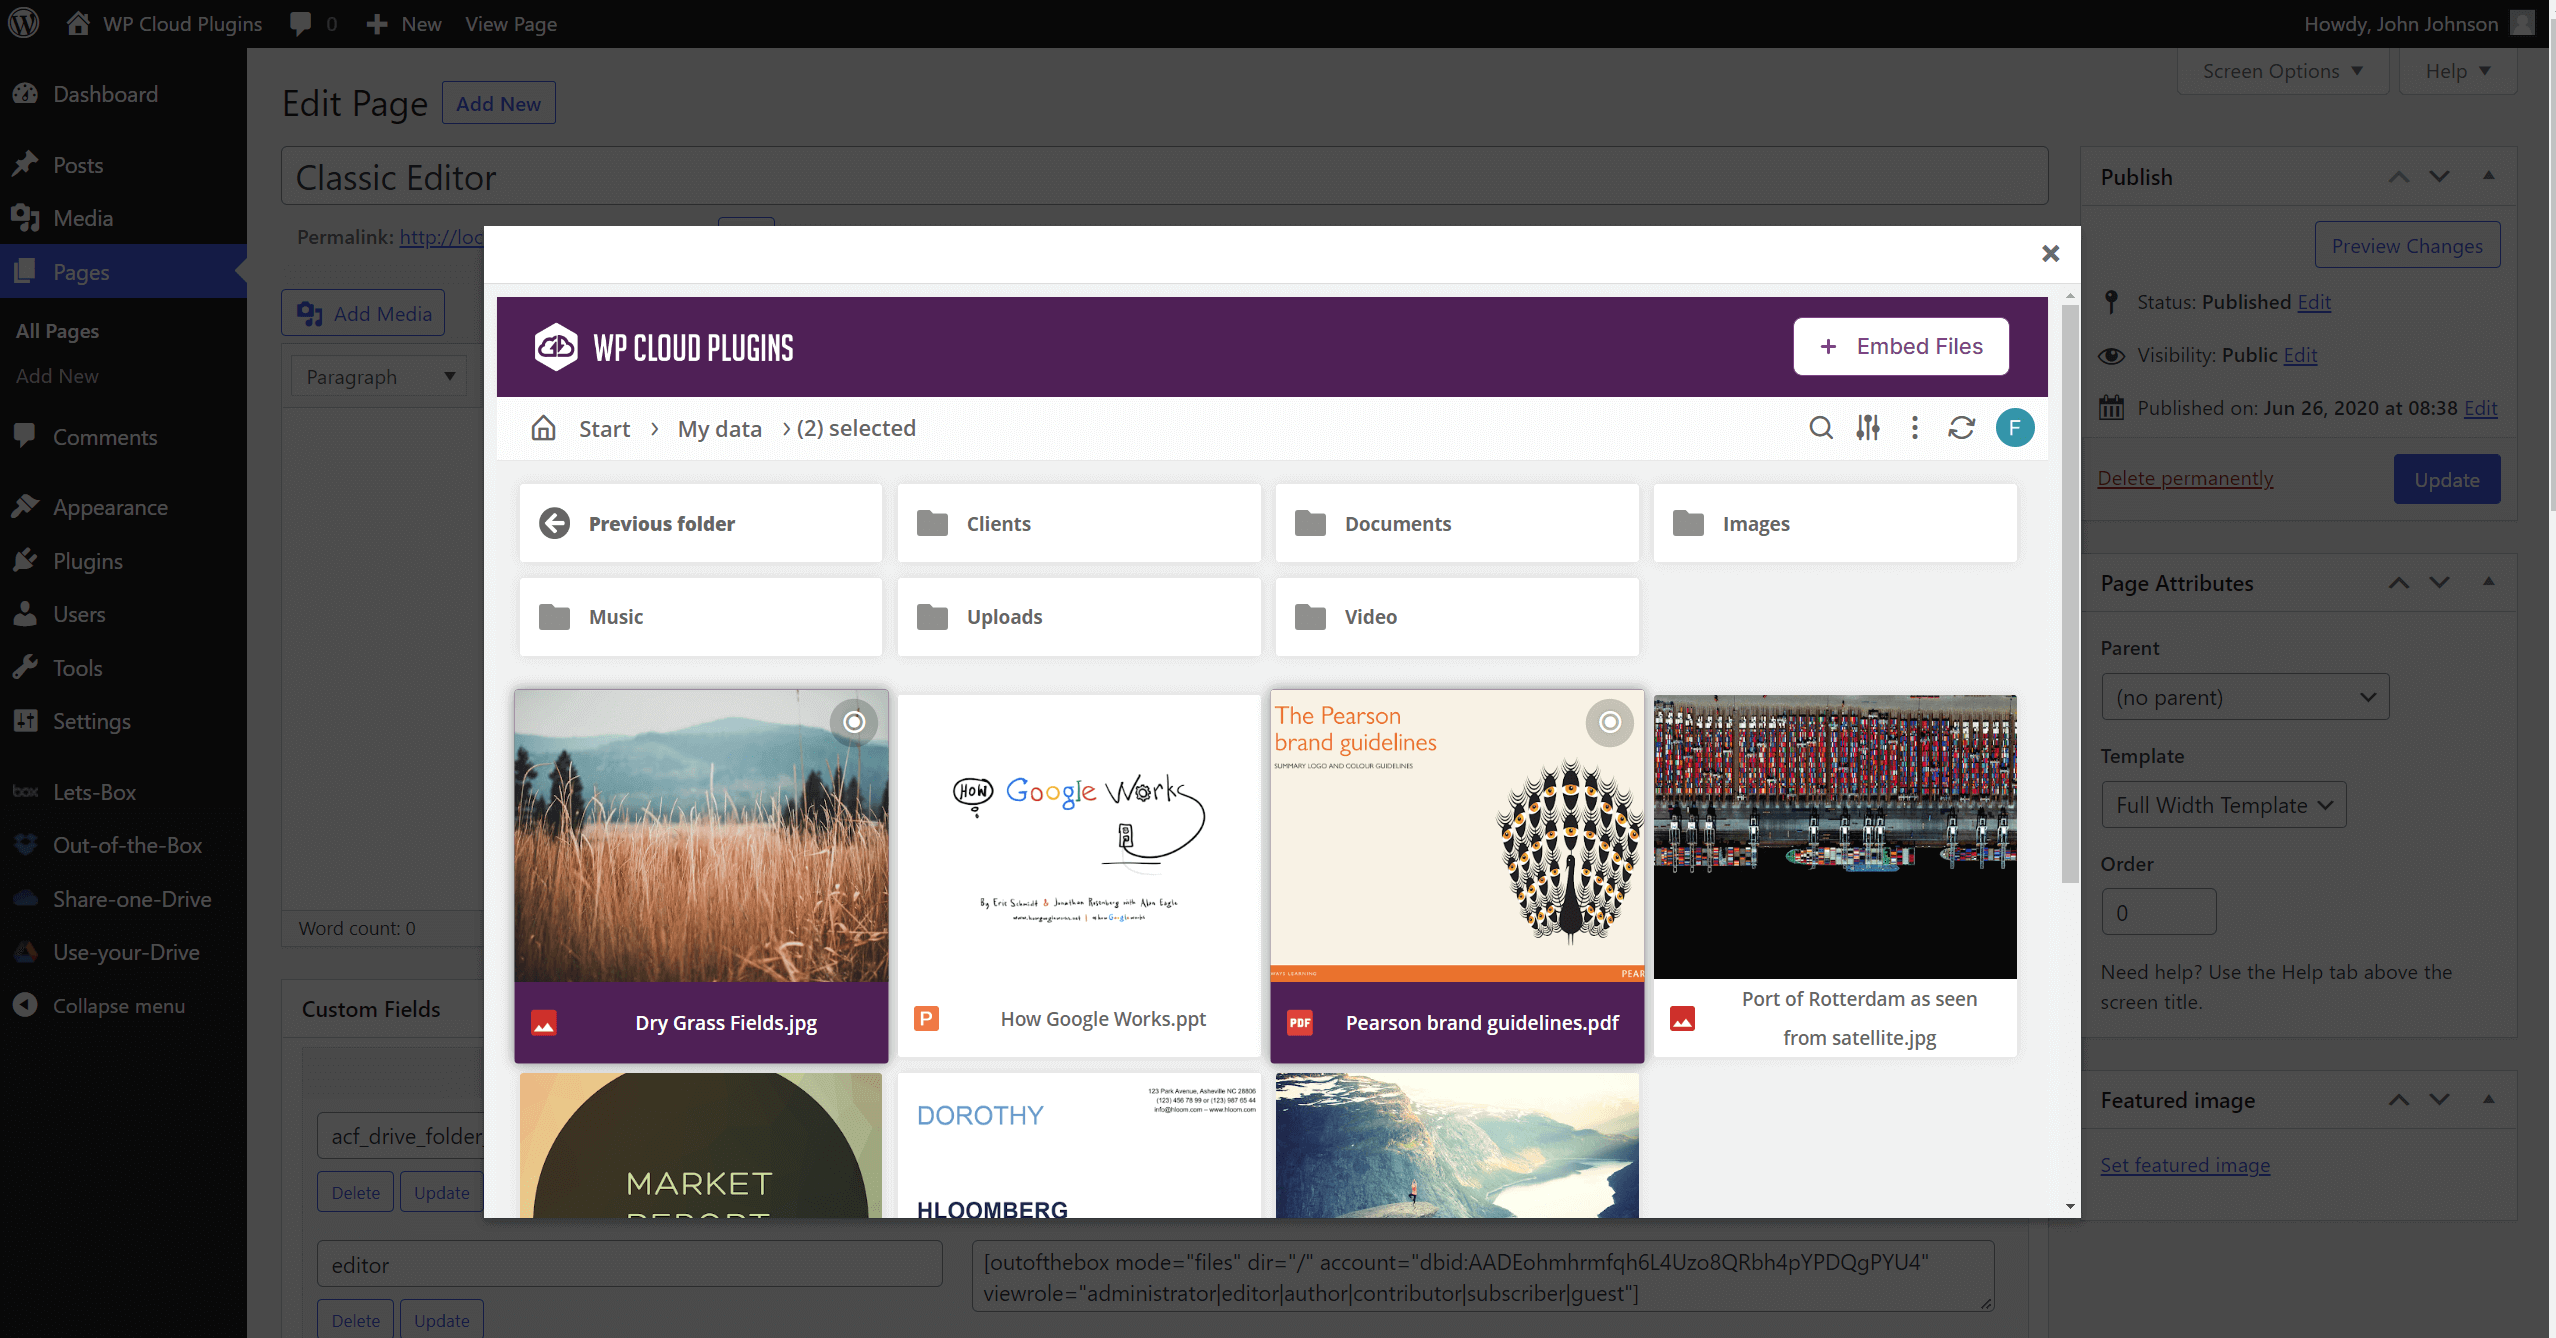Click the Previous folder back arrow
Screen dimensions: 2556x1338
pos(555,523)
